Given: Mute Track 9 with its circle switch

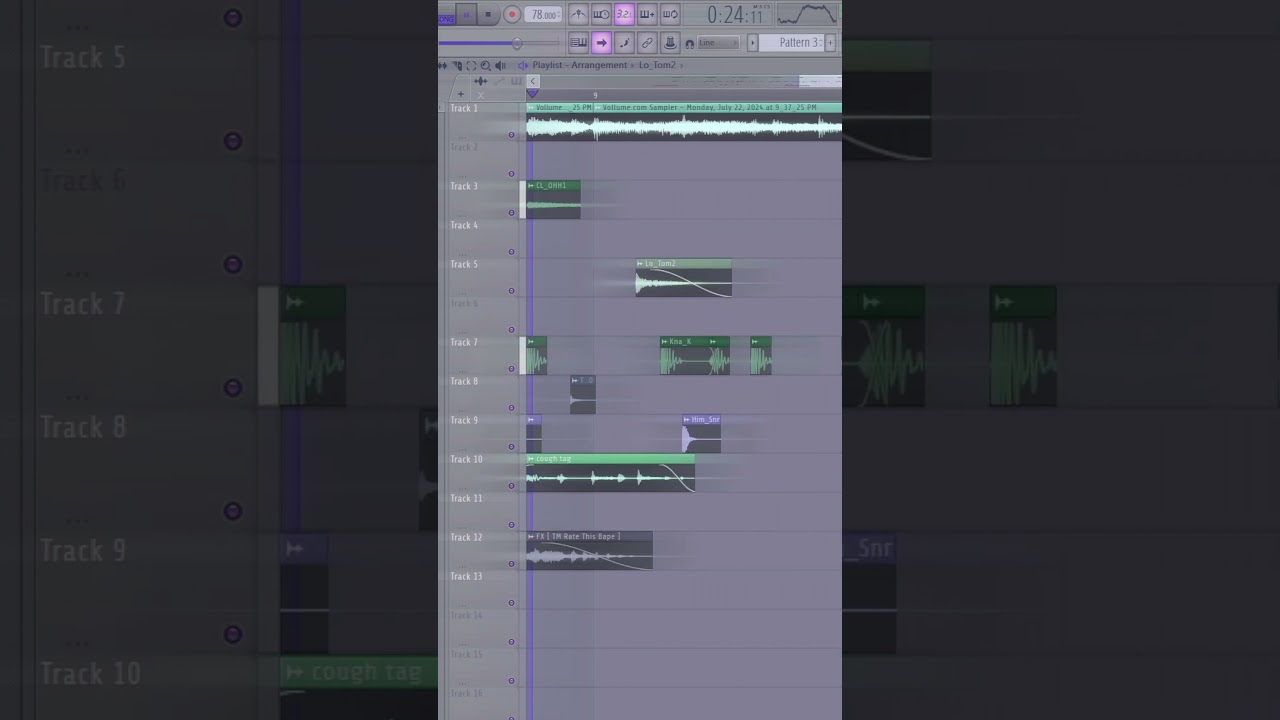Looking at the screenshot, I should (x=511, y=447).
